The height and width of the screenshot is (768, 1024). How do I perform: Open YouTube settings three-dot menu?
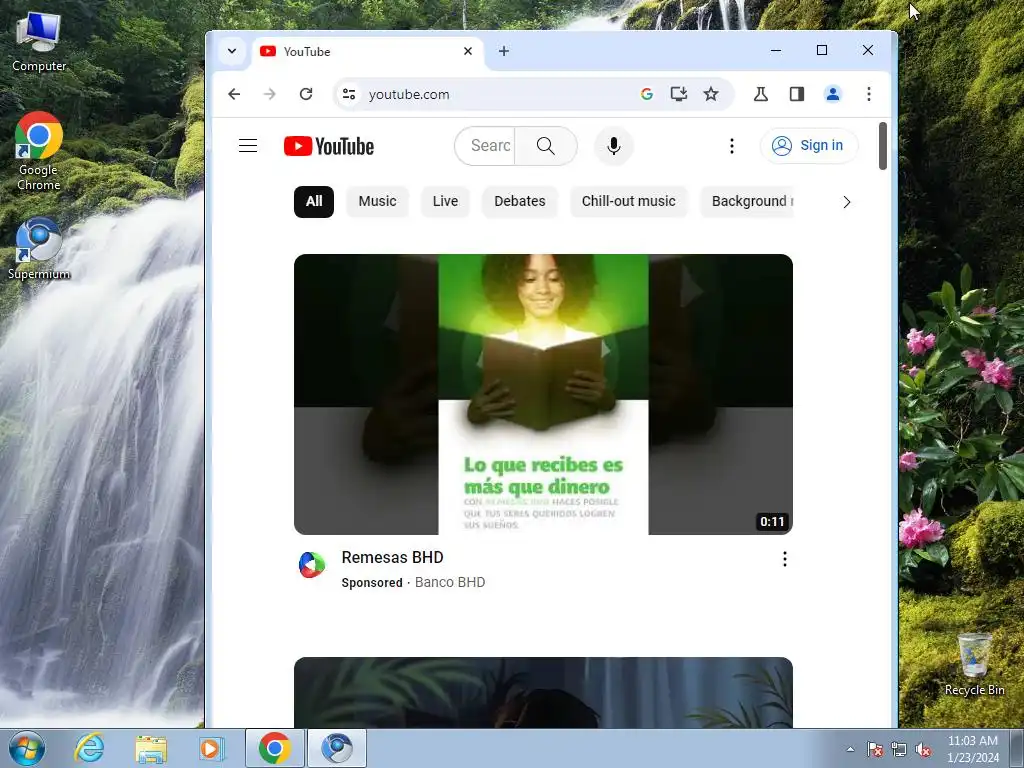point(731,146)
